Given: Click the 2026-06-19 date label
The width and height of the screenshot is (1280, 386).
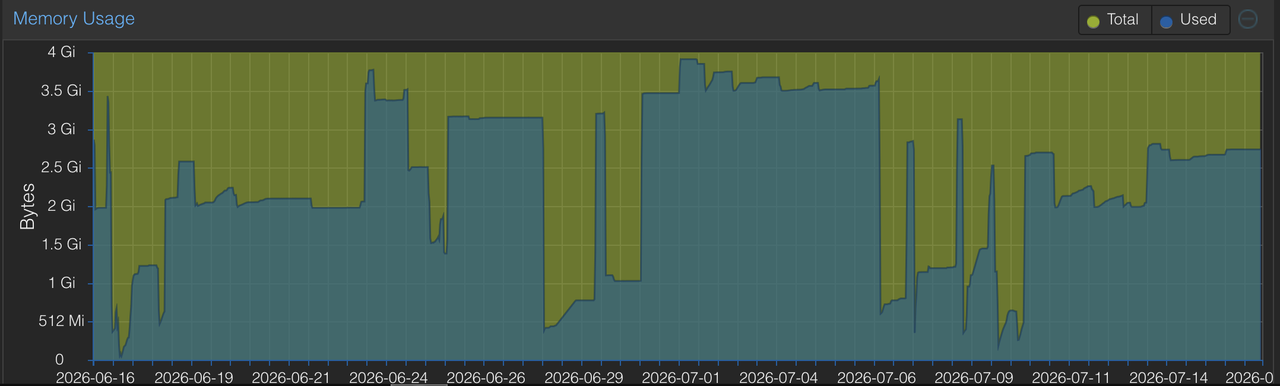Looking at the screenshot, I should (x=194, y=378).
